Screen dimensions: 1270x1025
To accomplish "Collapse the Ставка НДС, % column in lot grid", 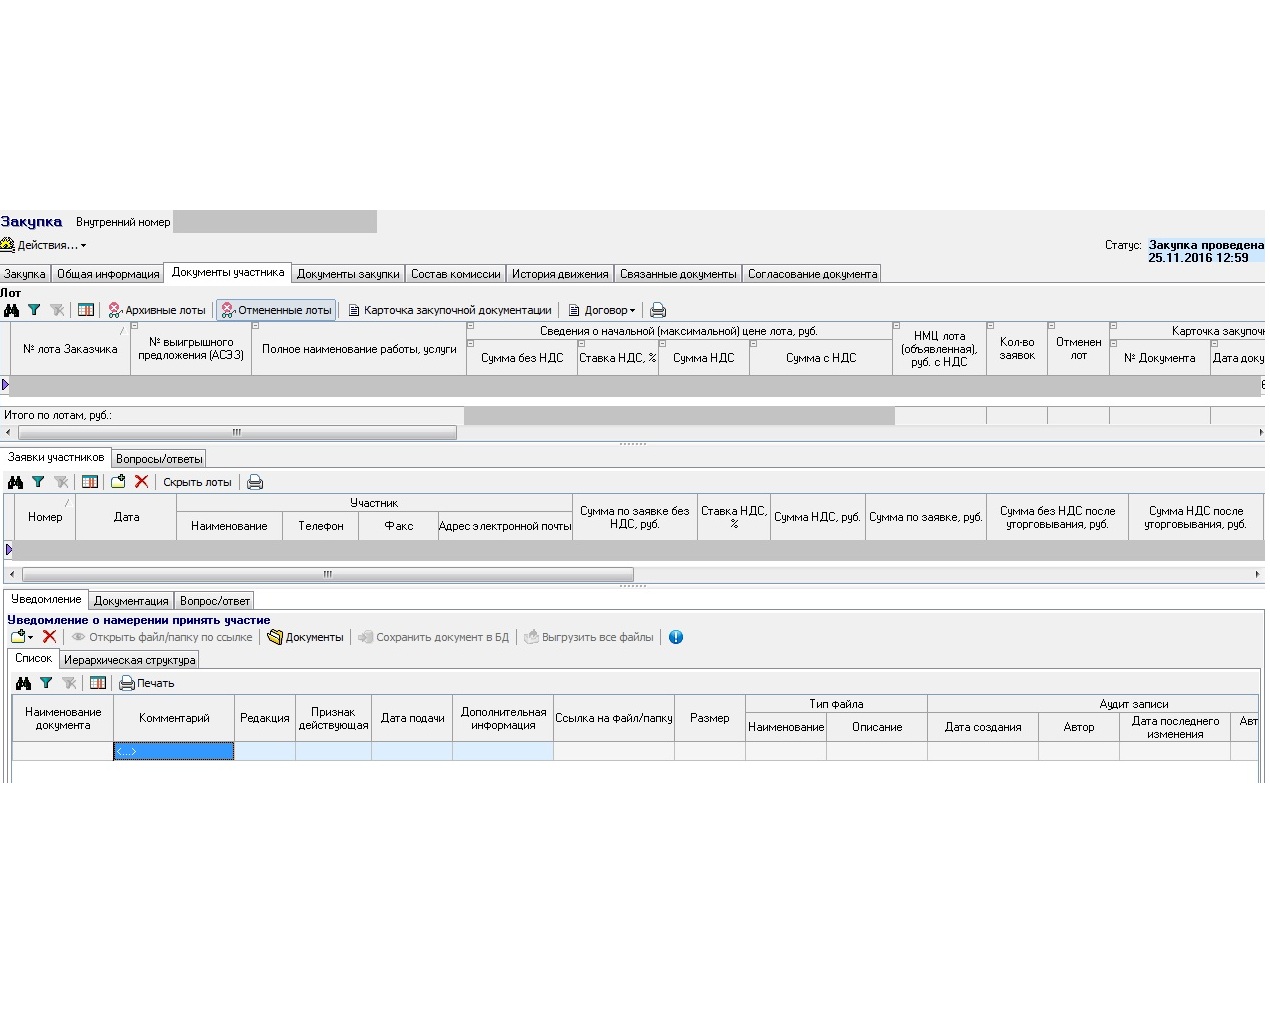I will coord(582,344).
